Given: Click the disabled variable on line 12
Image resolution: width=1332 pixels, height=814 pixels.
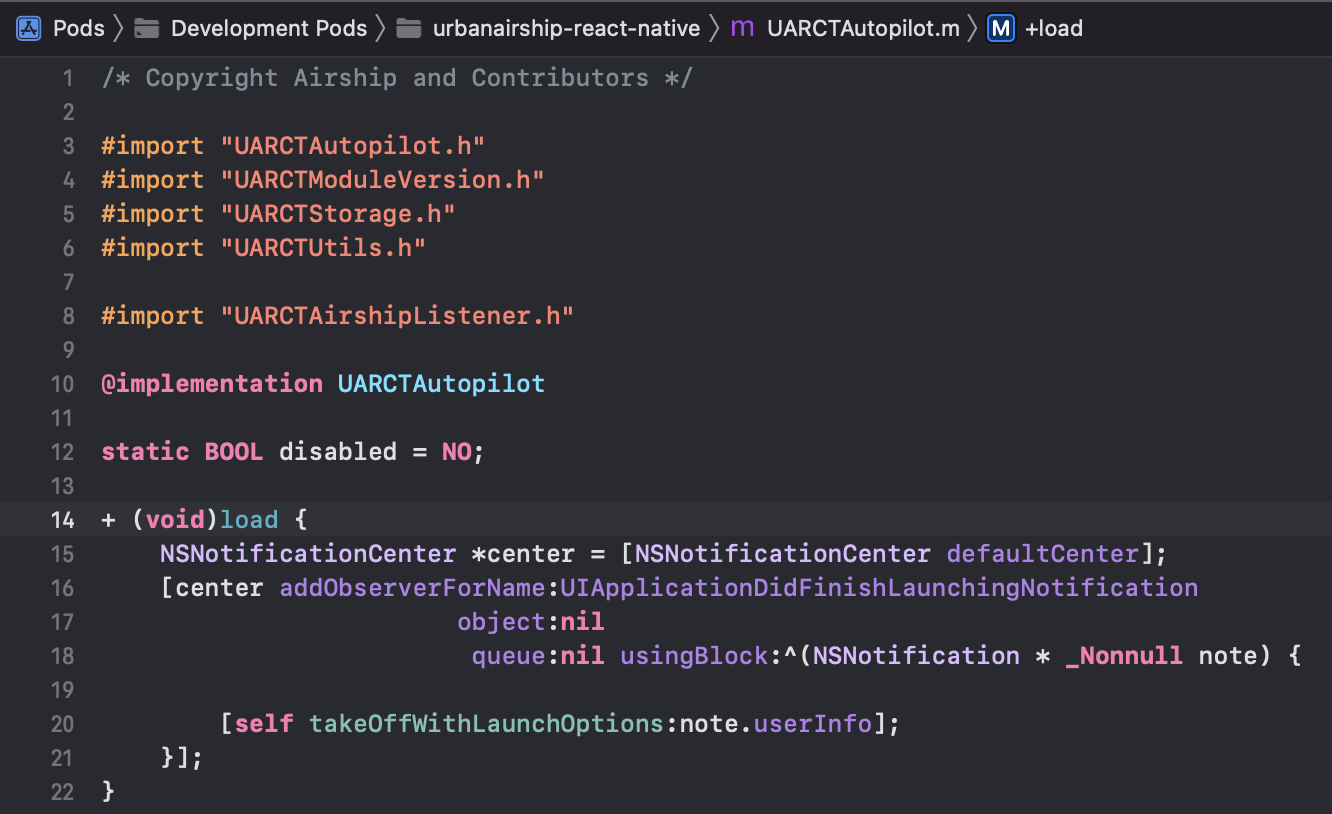Looking at the screenshot, I should tap(338, 451).
